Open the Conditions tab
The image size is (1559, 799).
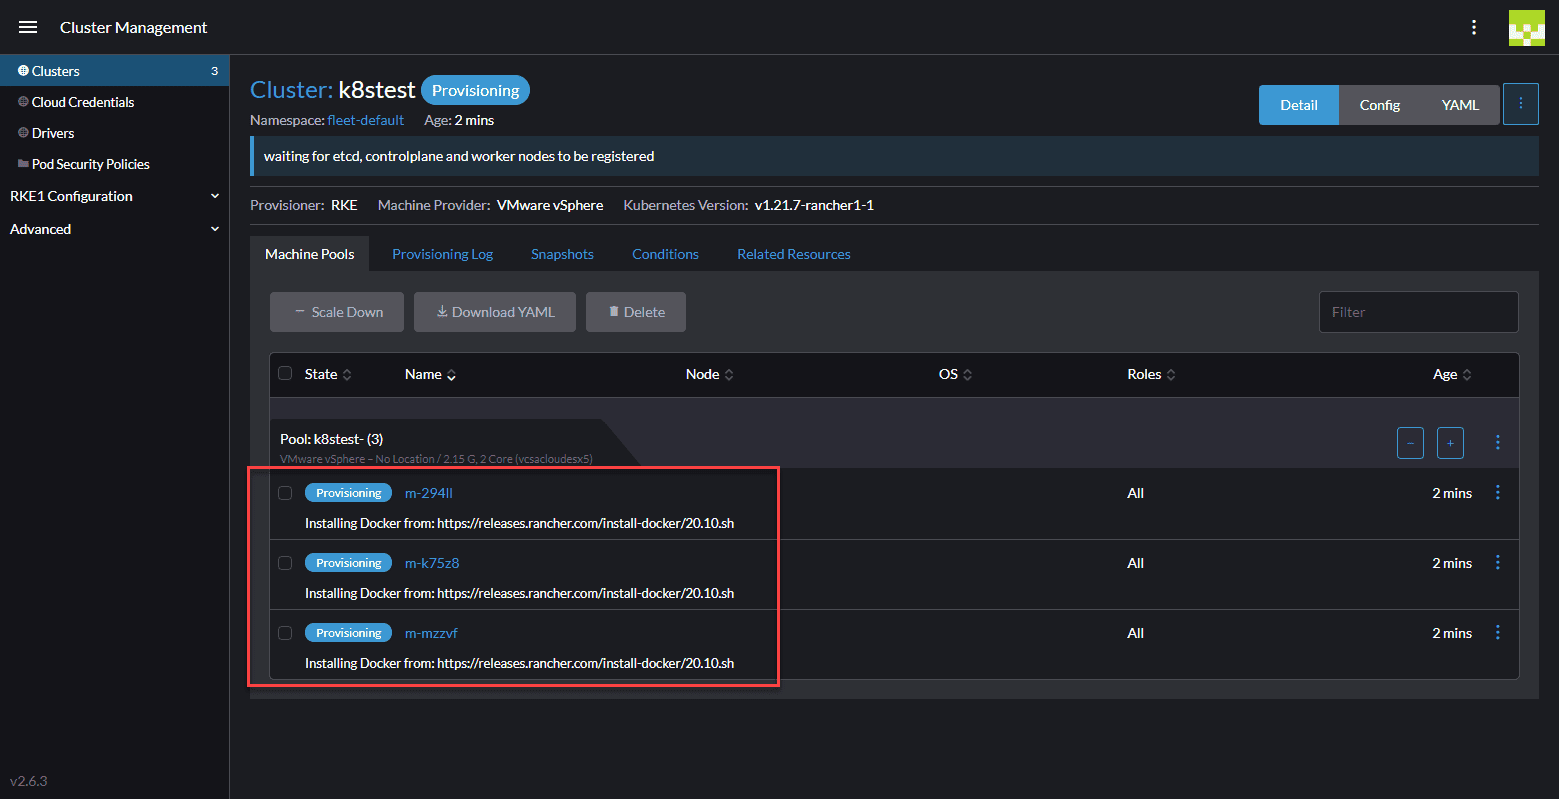pos(665,254)
